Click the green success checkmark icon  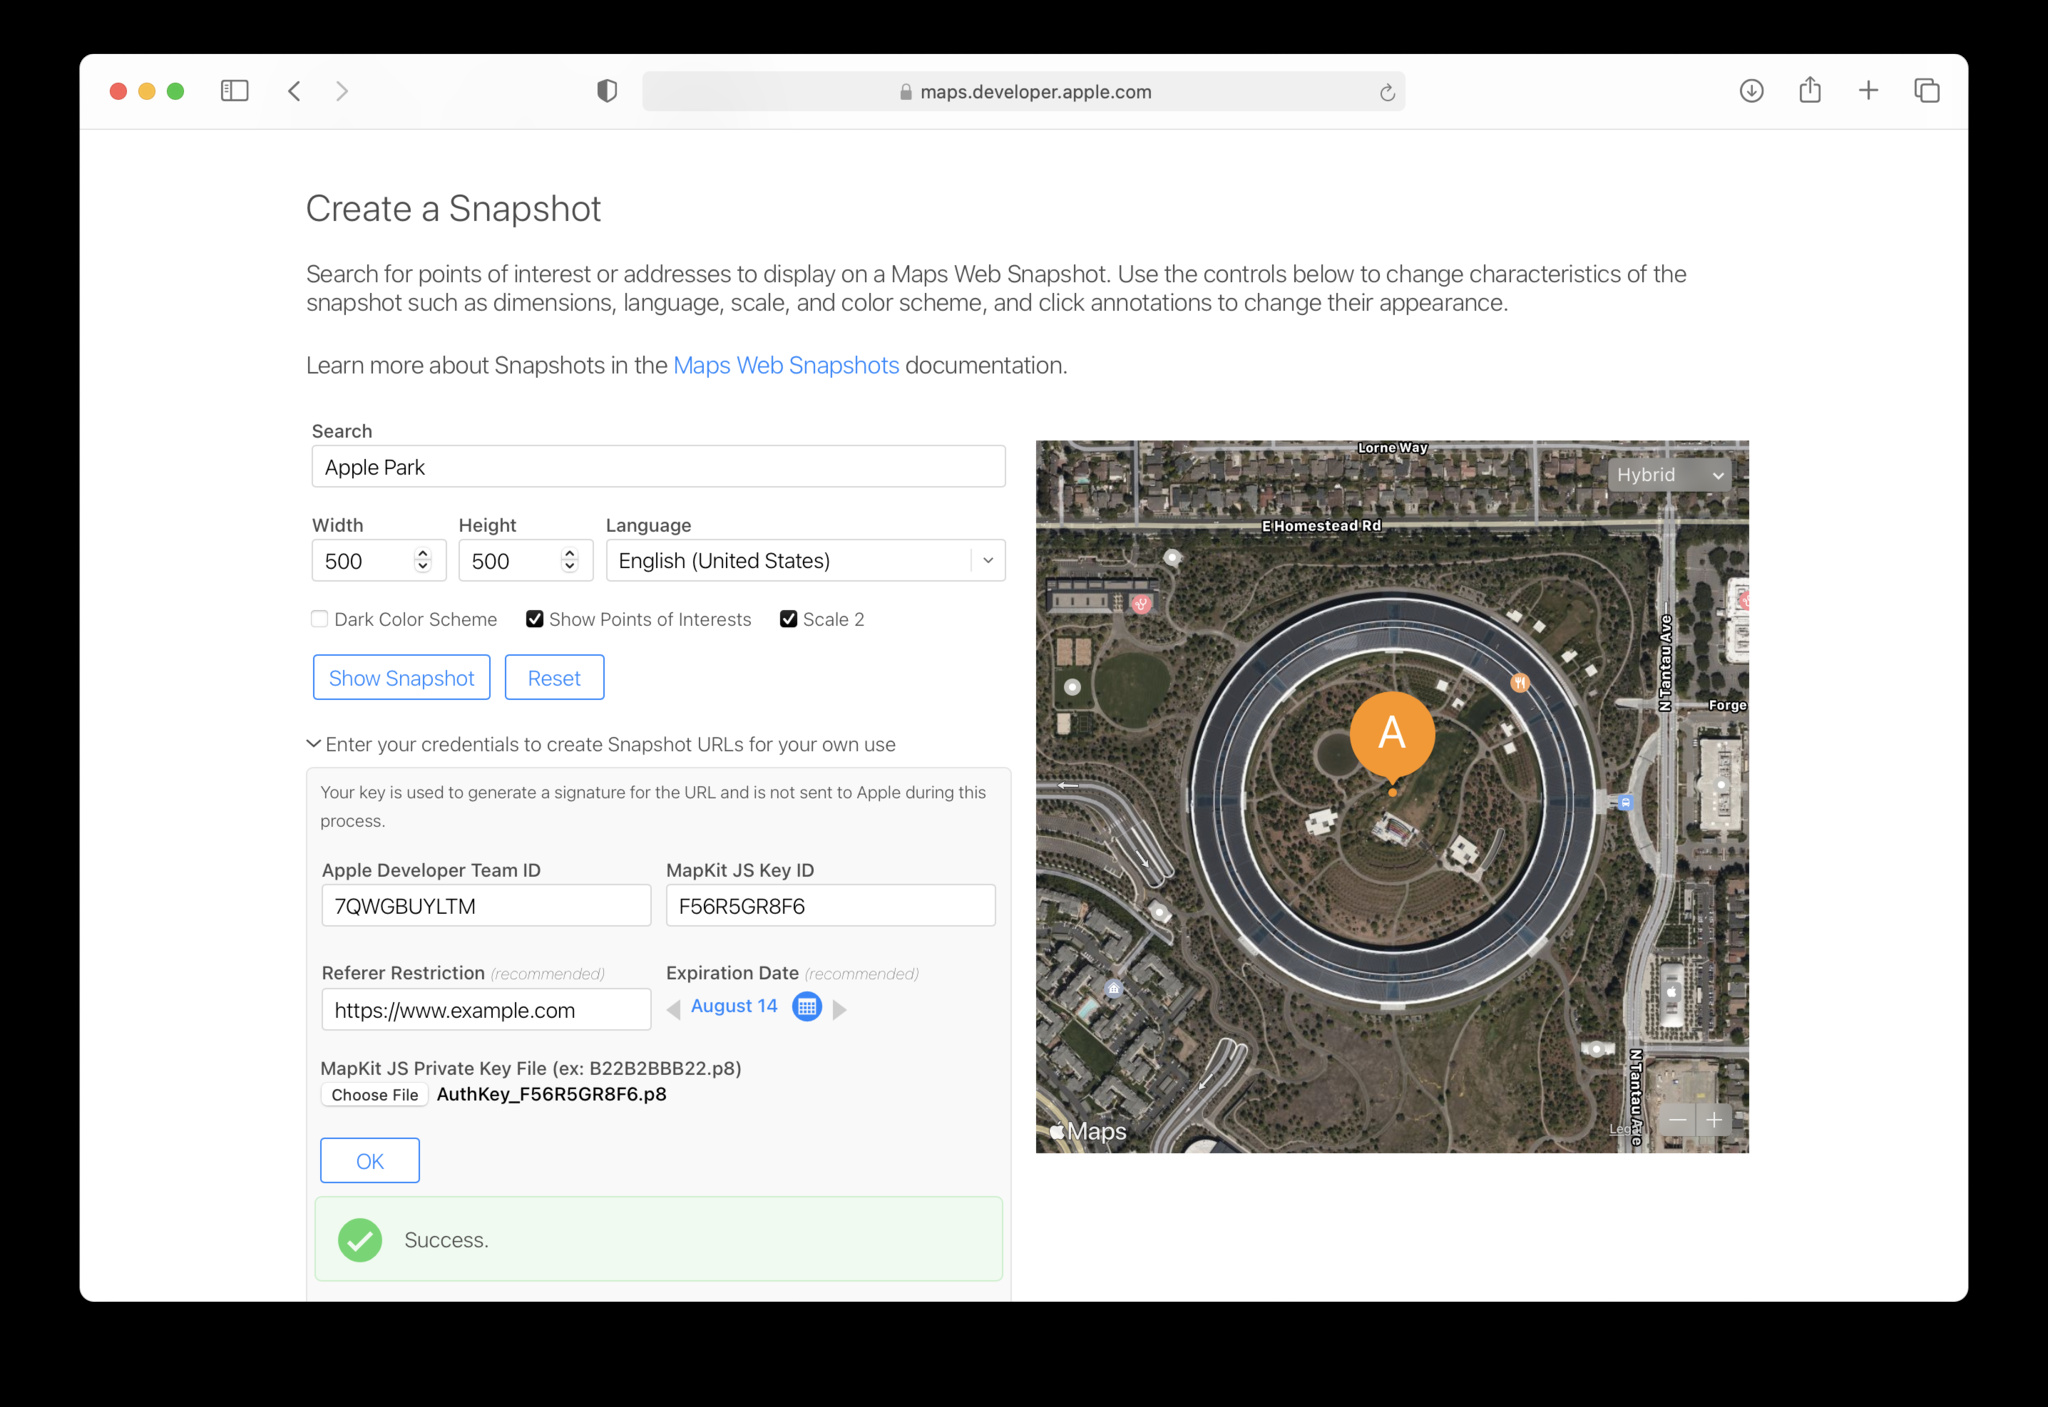(x=360, y=1240)
